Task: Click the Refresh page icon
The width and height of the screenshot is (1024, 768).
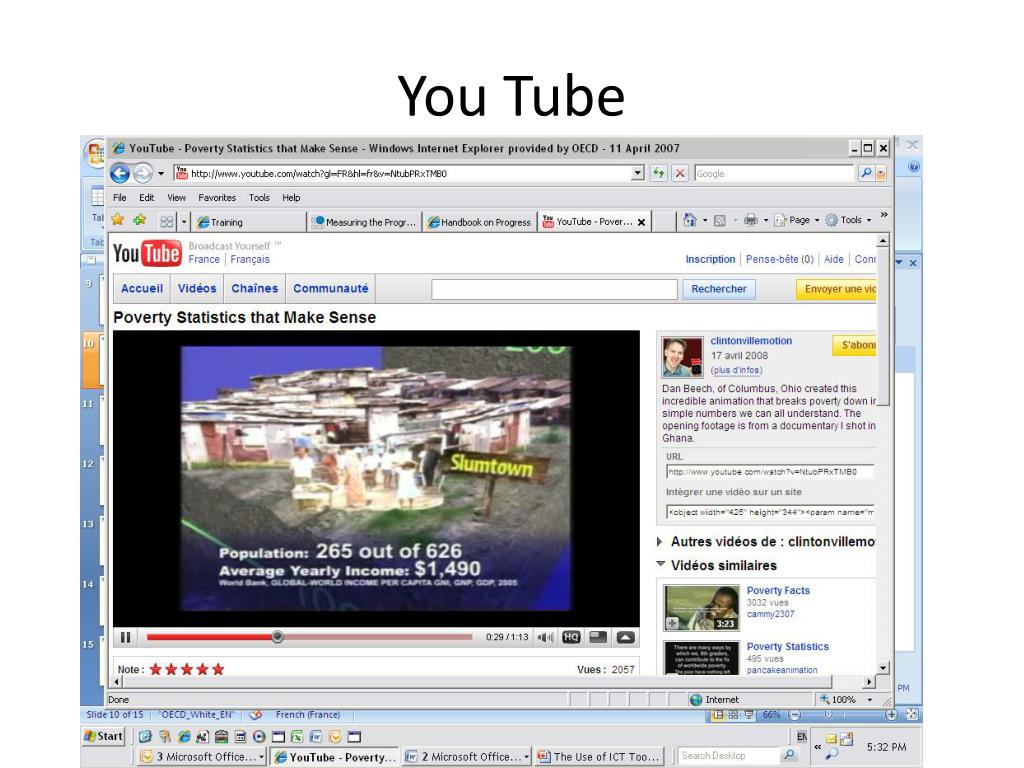Action: click(x=658, y=173)
